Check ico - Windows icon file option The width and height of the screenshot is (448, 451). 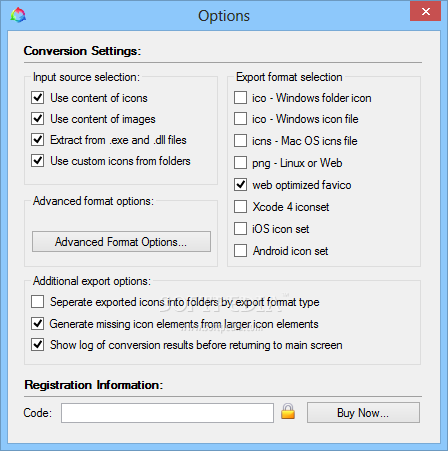coord(240,119)
